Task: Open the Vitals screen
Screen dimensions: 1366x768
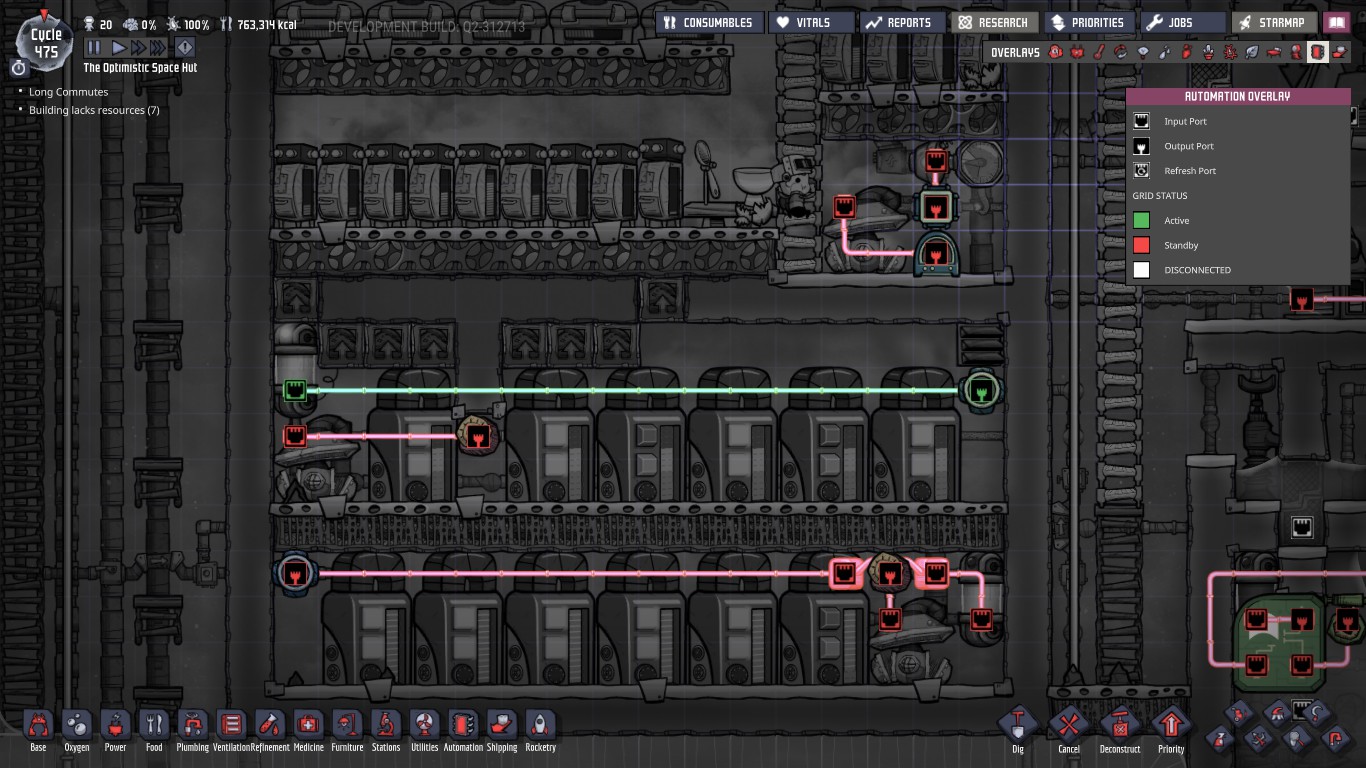Action: coord(812,22)
